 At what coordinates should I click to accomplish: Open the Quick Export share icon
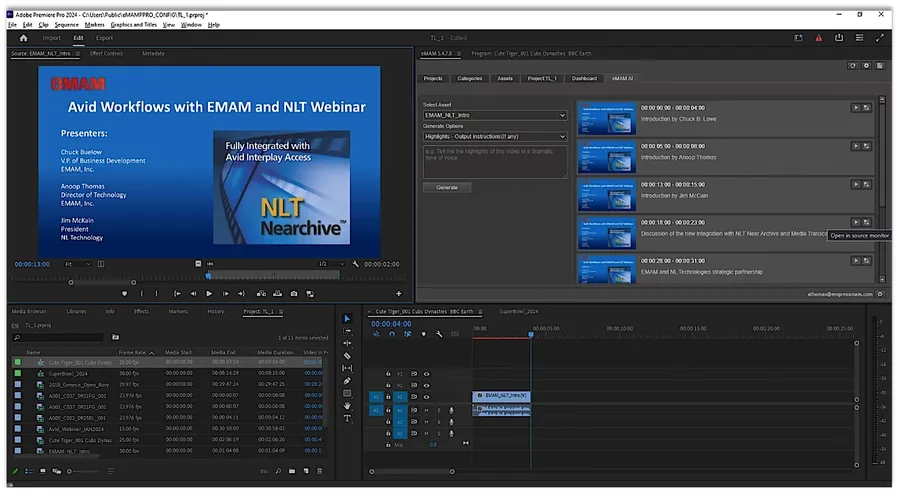(x=839, y=38)
